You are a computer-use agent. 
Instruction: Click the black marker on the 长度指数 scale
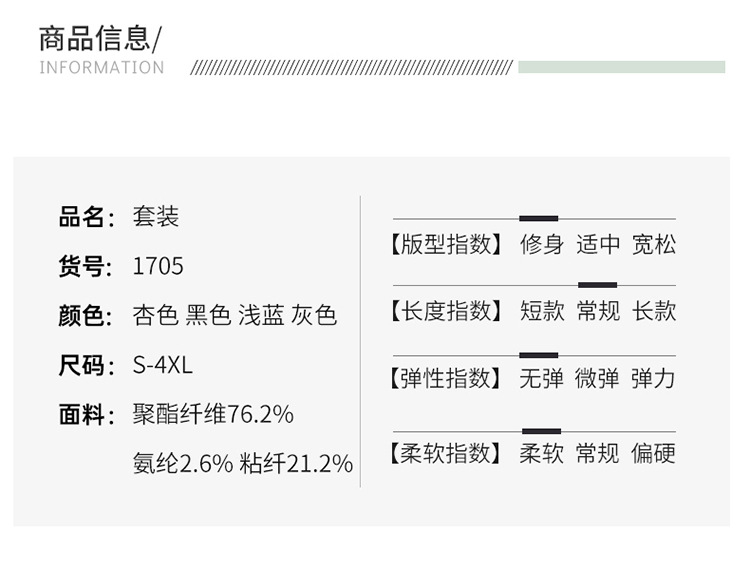click(597, 285)
